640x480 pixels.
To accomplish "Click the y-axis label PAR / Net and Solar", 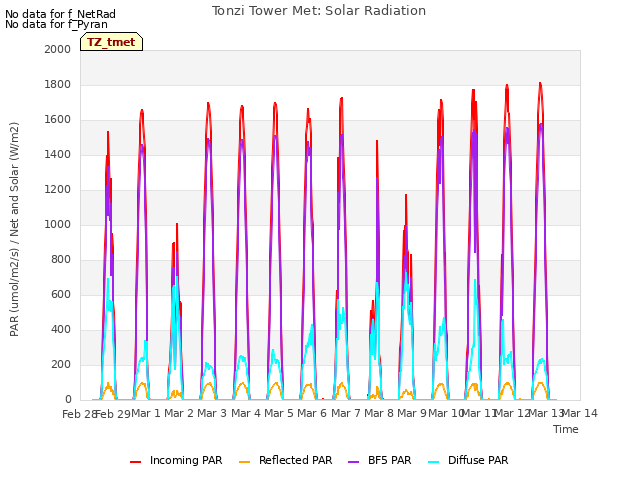I will tap(14, 229).
